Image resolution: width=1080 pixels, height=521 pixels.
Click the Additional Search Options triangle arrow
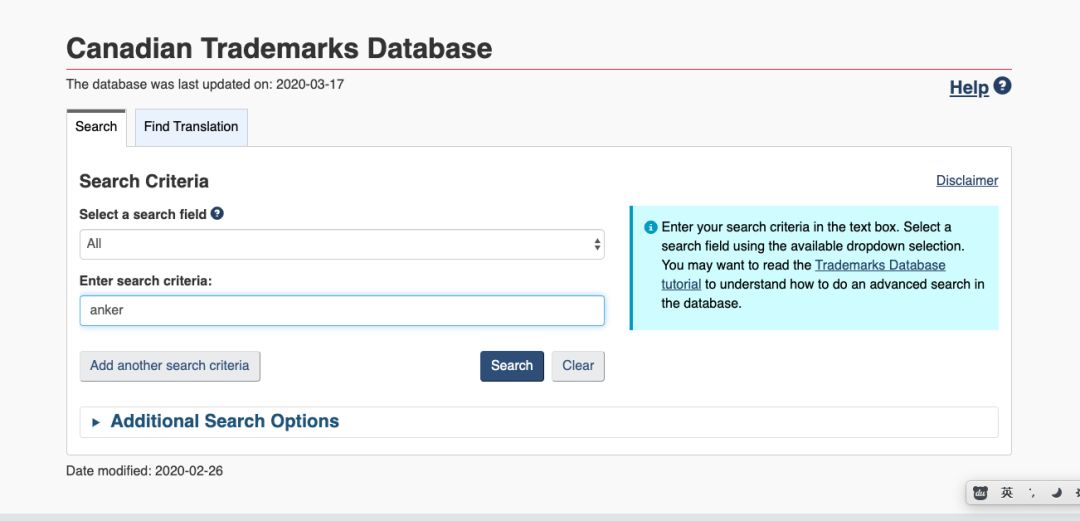pos(96,422)
